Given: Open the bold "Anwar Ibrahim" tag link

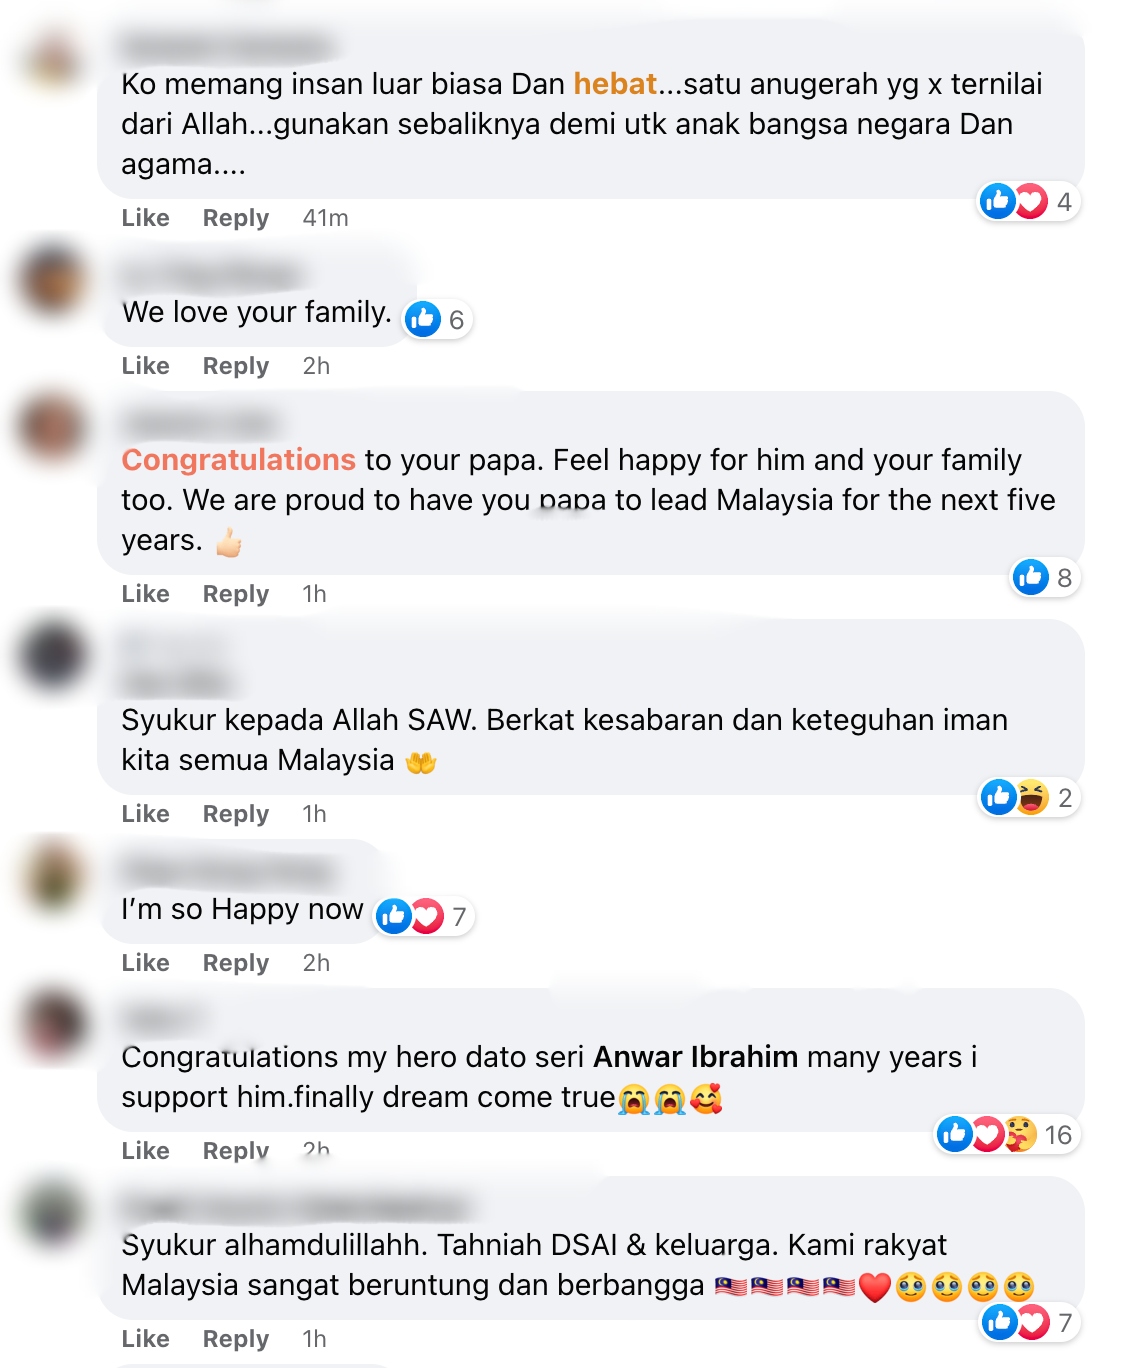Looking at the screenshot, I should point(696,1057).
